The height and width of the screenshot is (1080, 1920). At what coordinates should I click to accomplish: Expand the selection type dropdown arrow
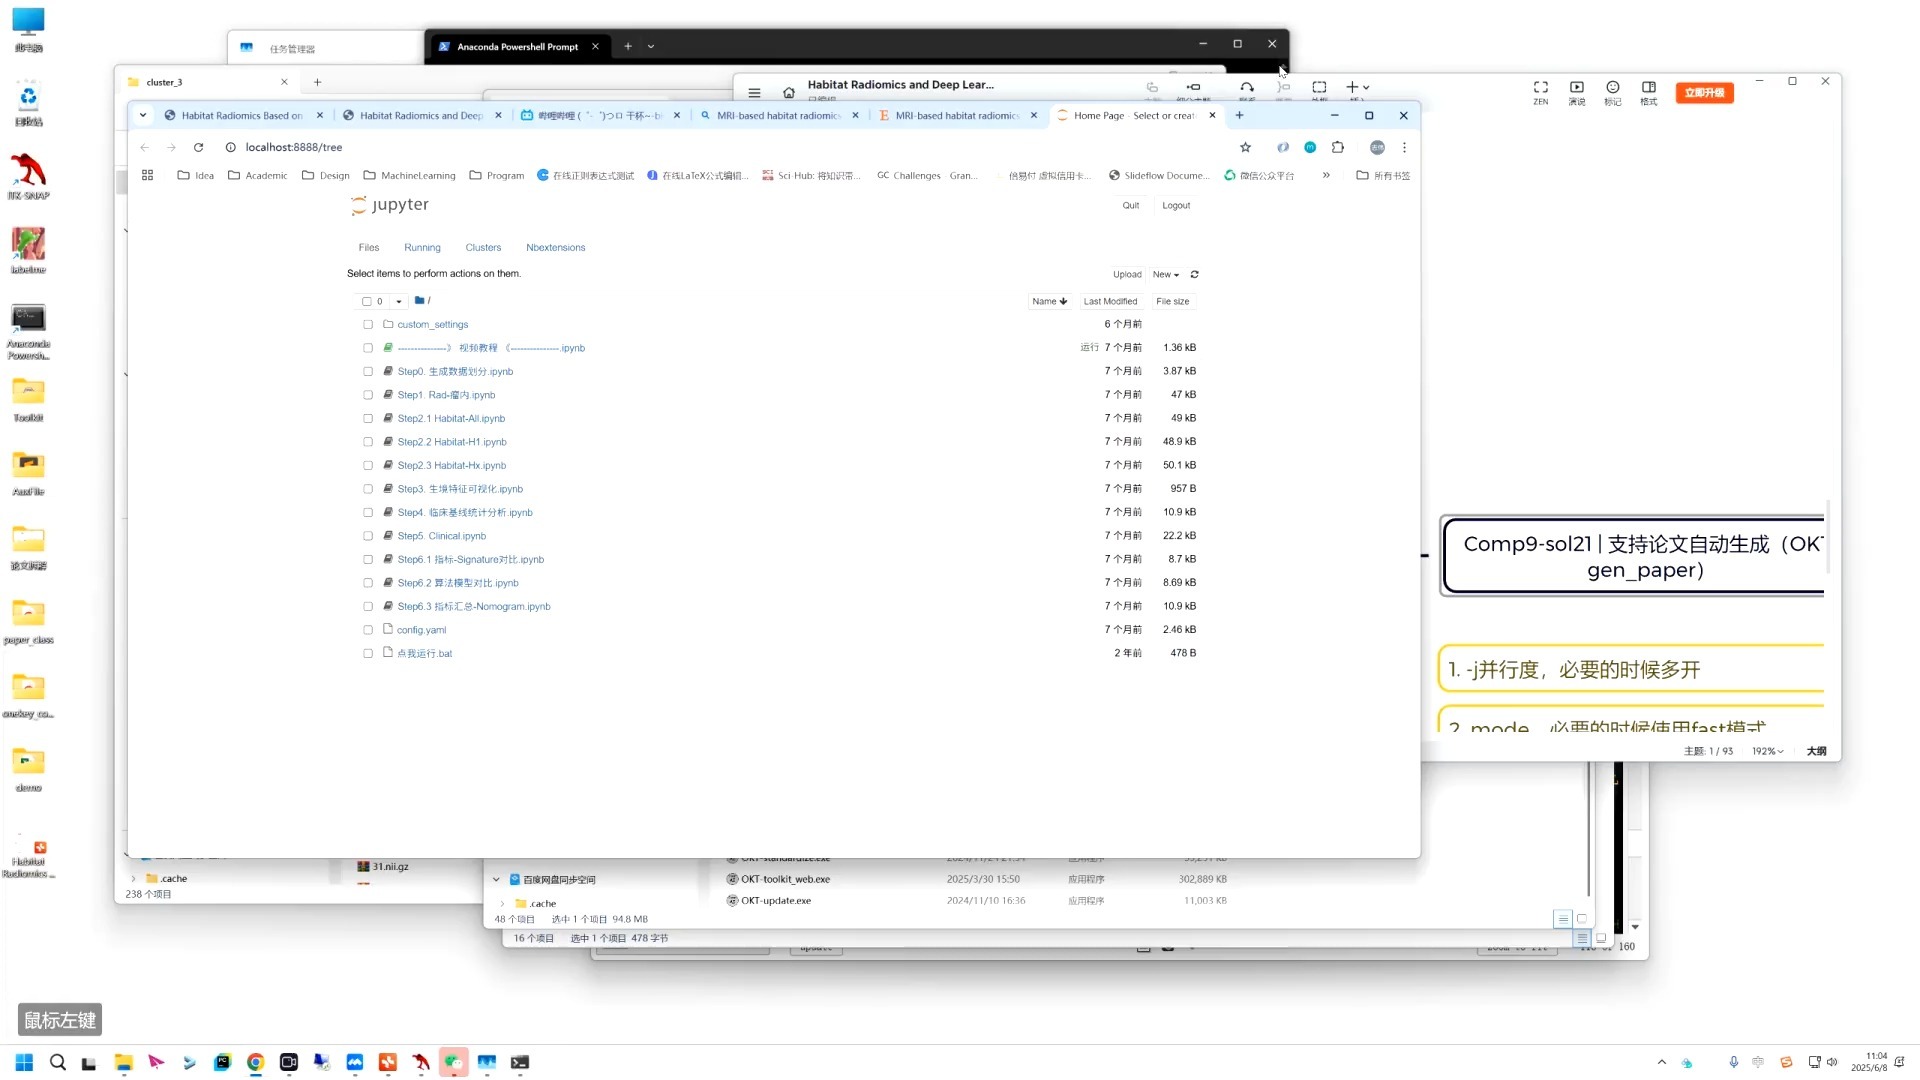[399, 301]
